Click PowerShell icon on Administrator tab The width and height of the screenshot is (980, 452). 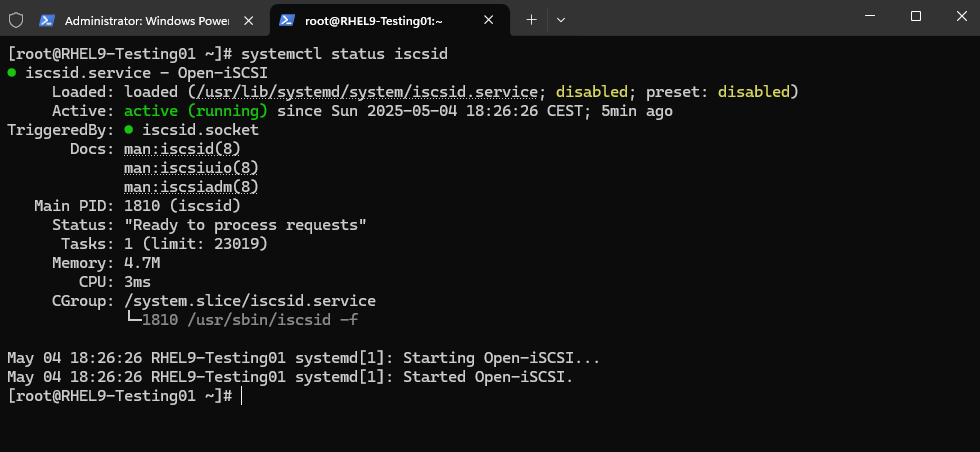click(x=46, y=21)
